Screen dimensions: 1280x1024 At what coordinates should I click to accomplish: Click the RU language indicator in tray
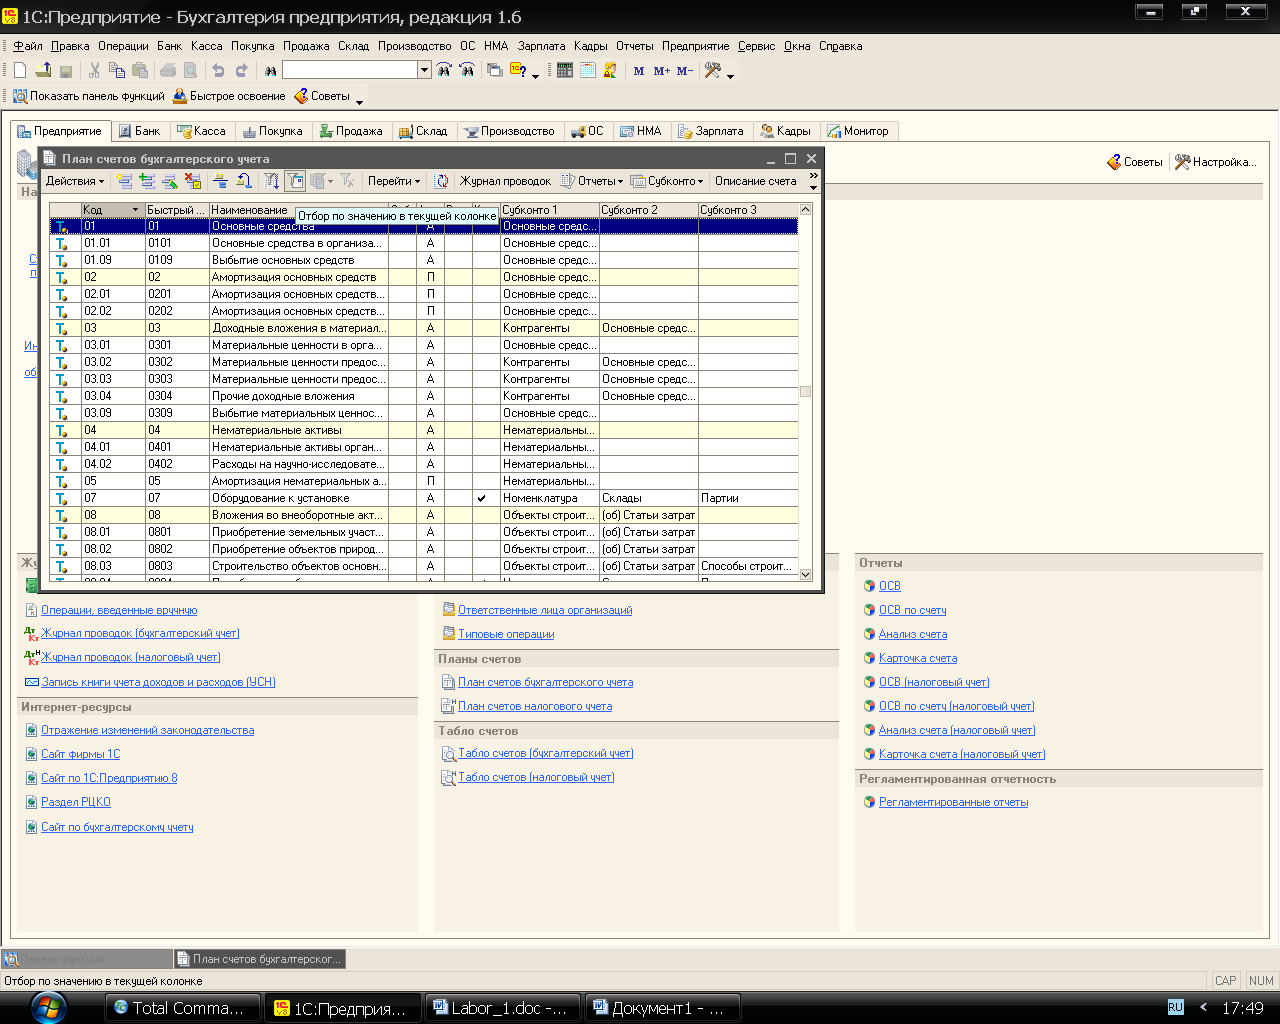pos(1175,1008)
